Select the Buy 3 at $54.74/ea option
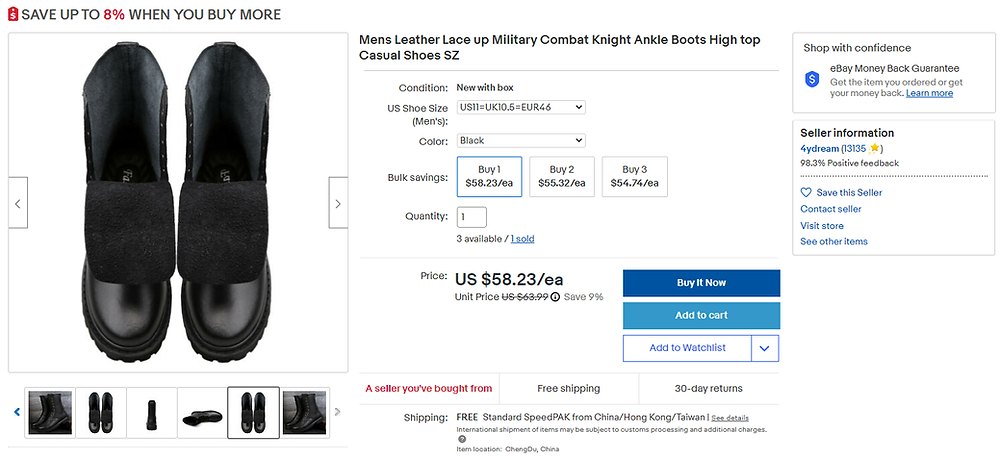 click(634, 177)
